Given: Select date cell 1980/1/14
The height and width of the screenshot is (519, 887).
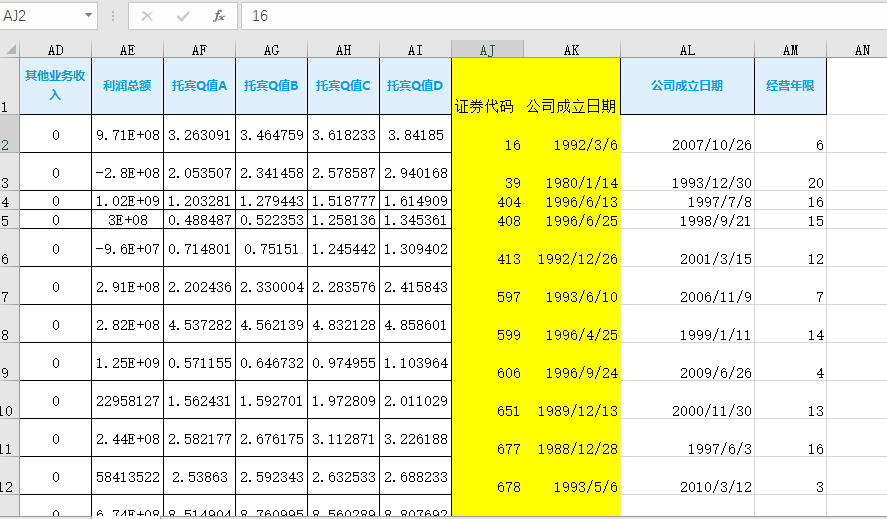Looking at the screenshot, I should pos(571,171).
